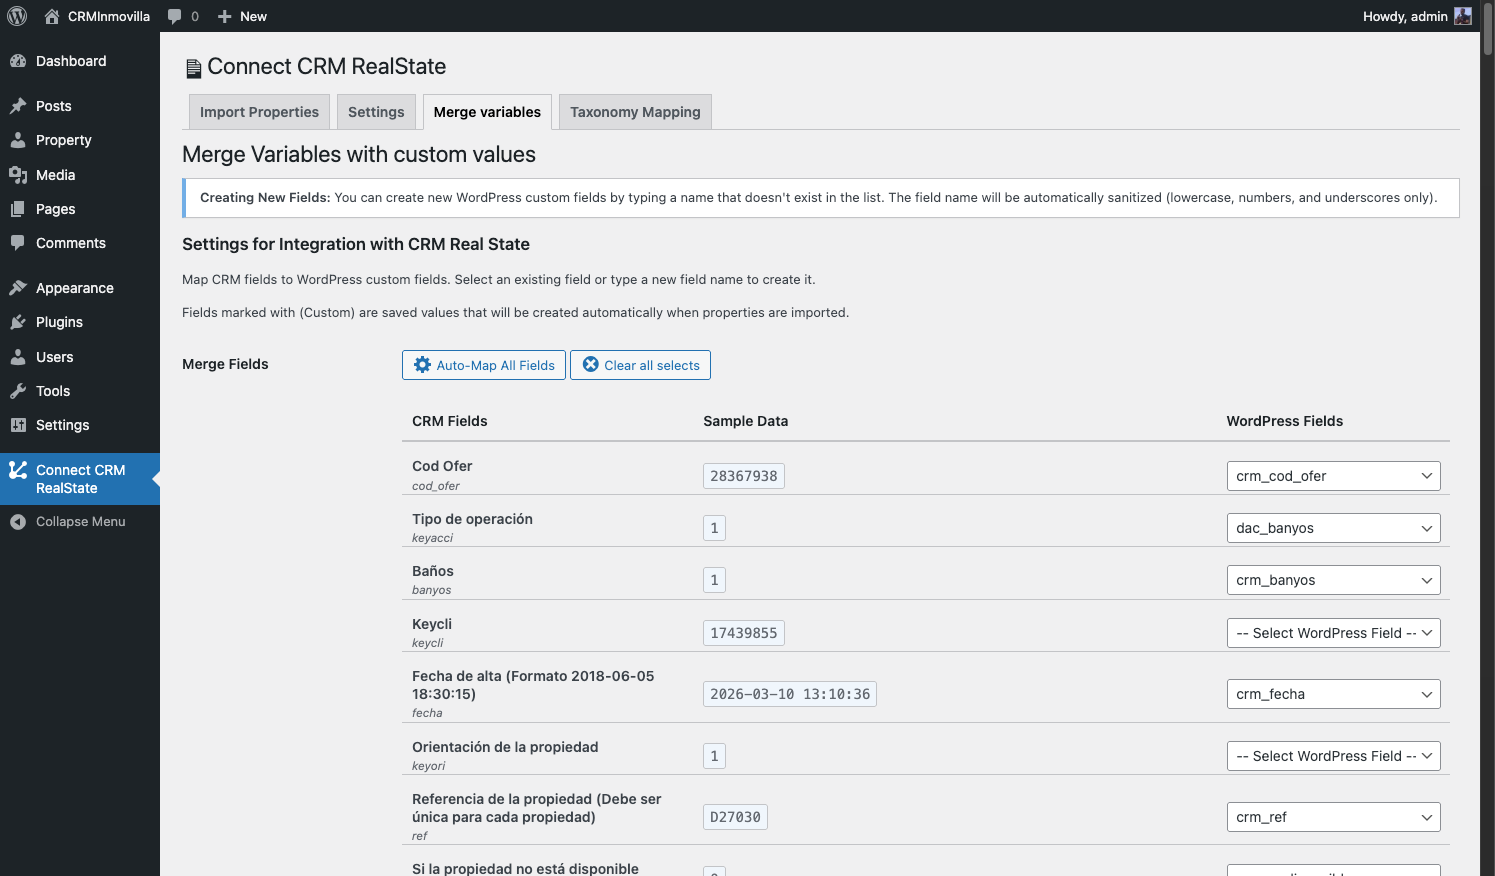Image resolution: width=1495 pixels, height=876 pixels.
Task: Click the Cod Ofer sample data field
Action: pyautogui.click(x=743, y=476)
